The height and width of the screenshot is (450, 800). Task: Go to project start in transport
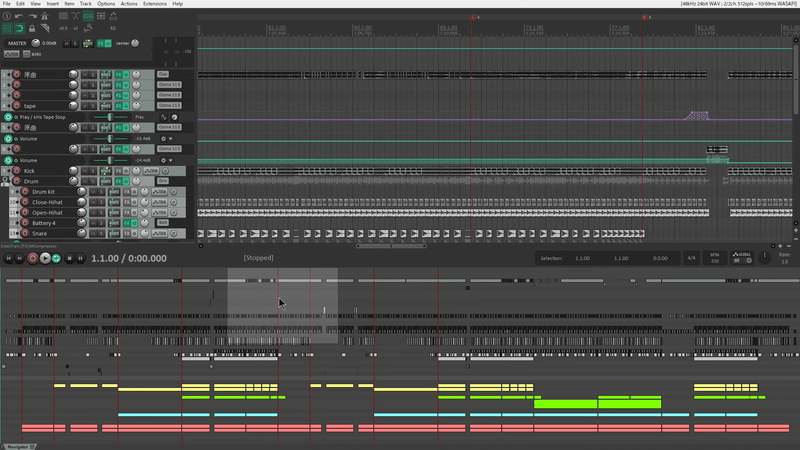tap(8, 259)
